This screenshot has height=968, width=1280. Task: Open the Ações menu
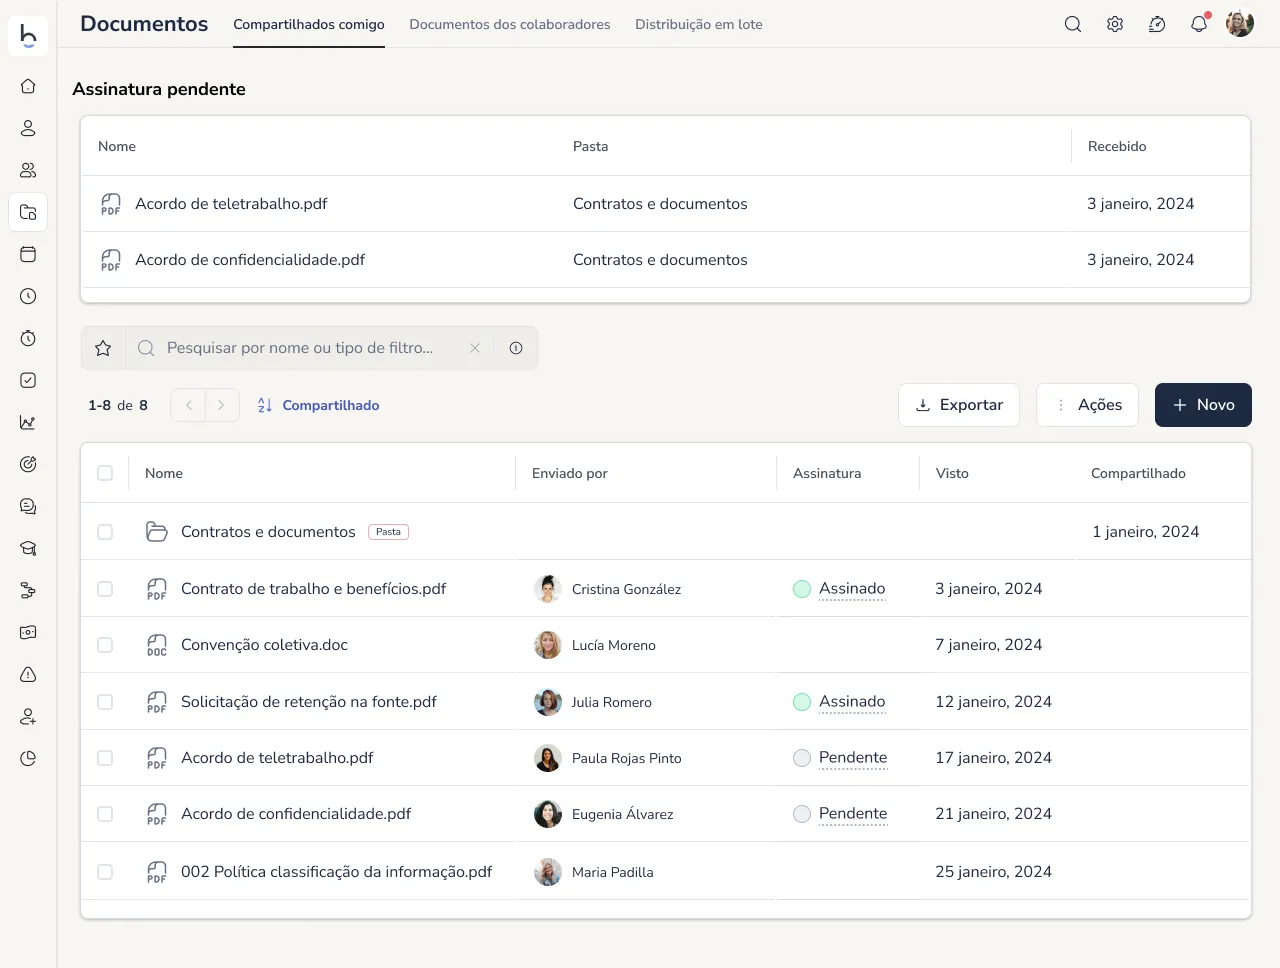coord(1087,405)
